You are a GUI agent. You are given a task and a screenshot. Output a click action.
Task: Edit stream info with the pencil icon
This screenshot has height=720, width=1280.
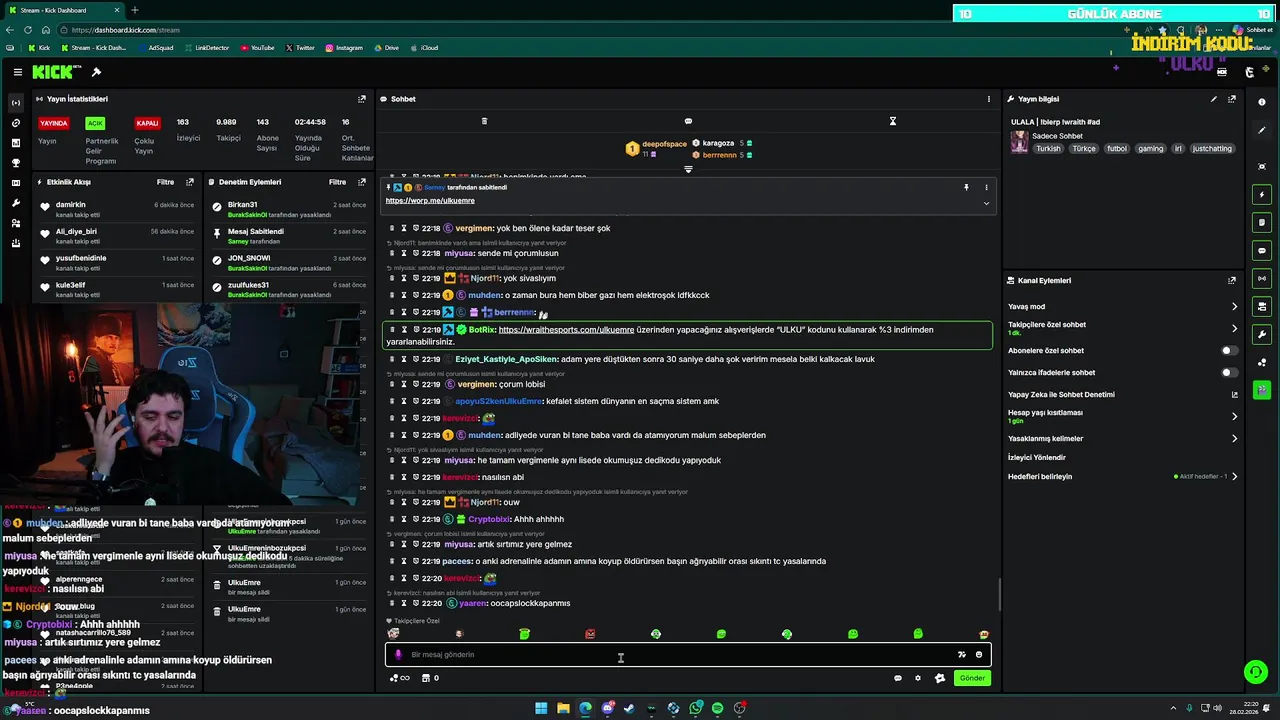[1214, 99]
